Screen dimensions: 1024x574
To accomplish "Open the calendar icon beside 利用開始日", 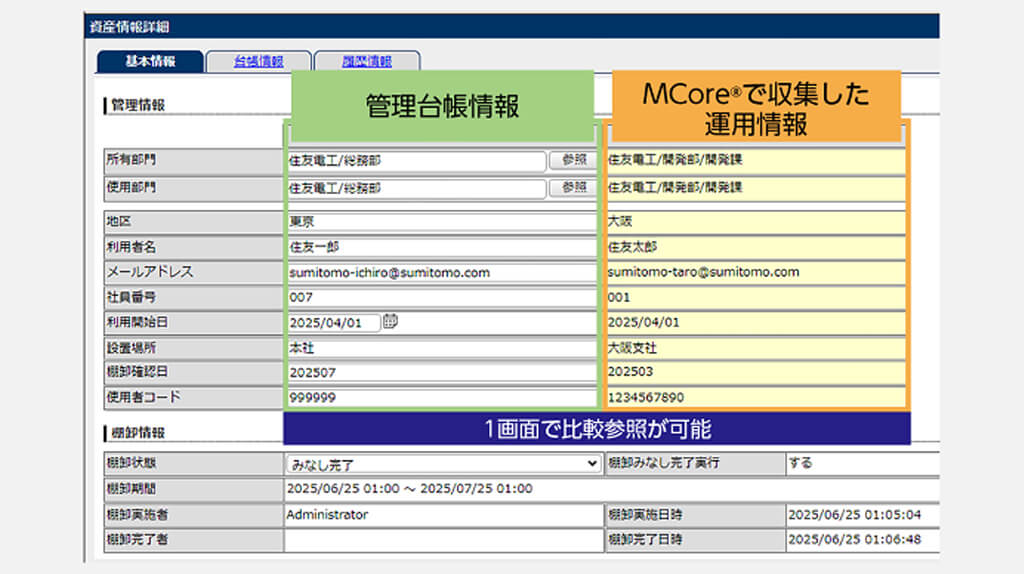I will click(x=390, y=321).
